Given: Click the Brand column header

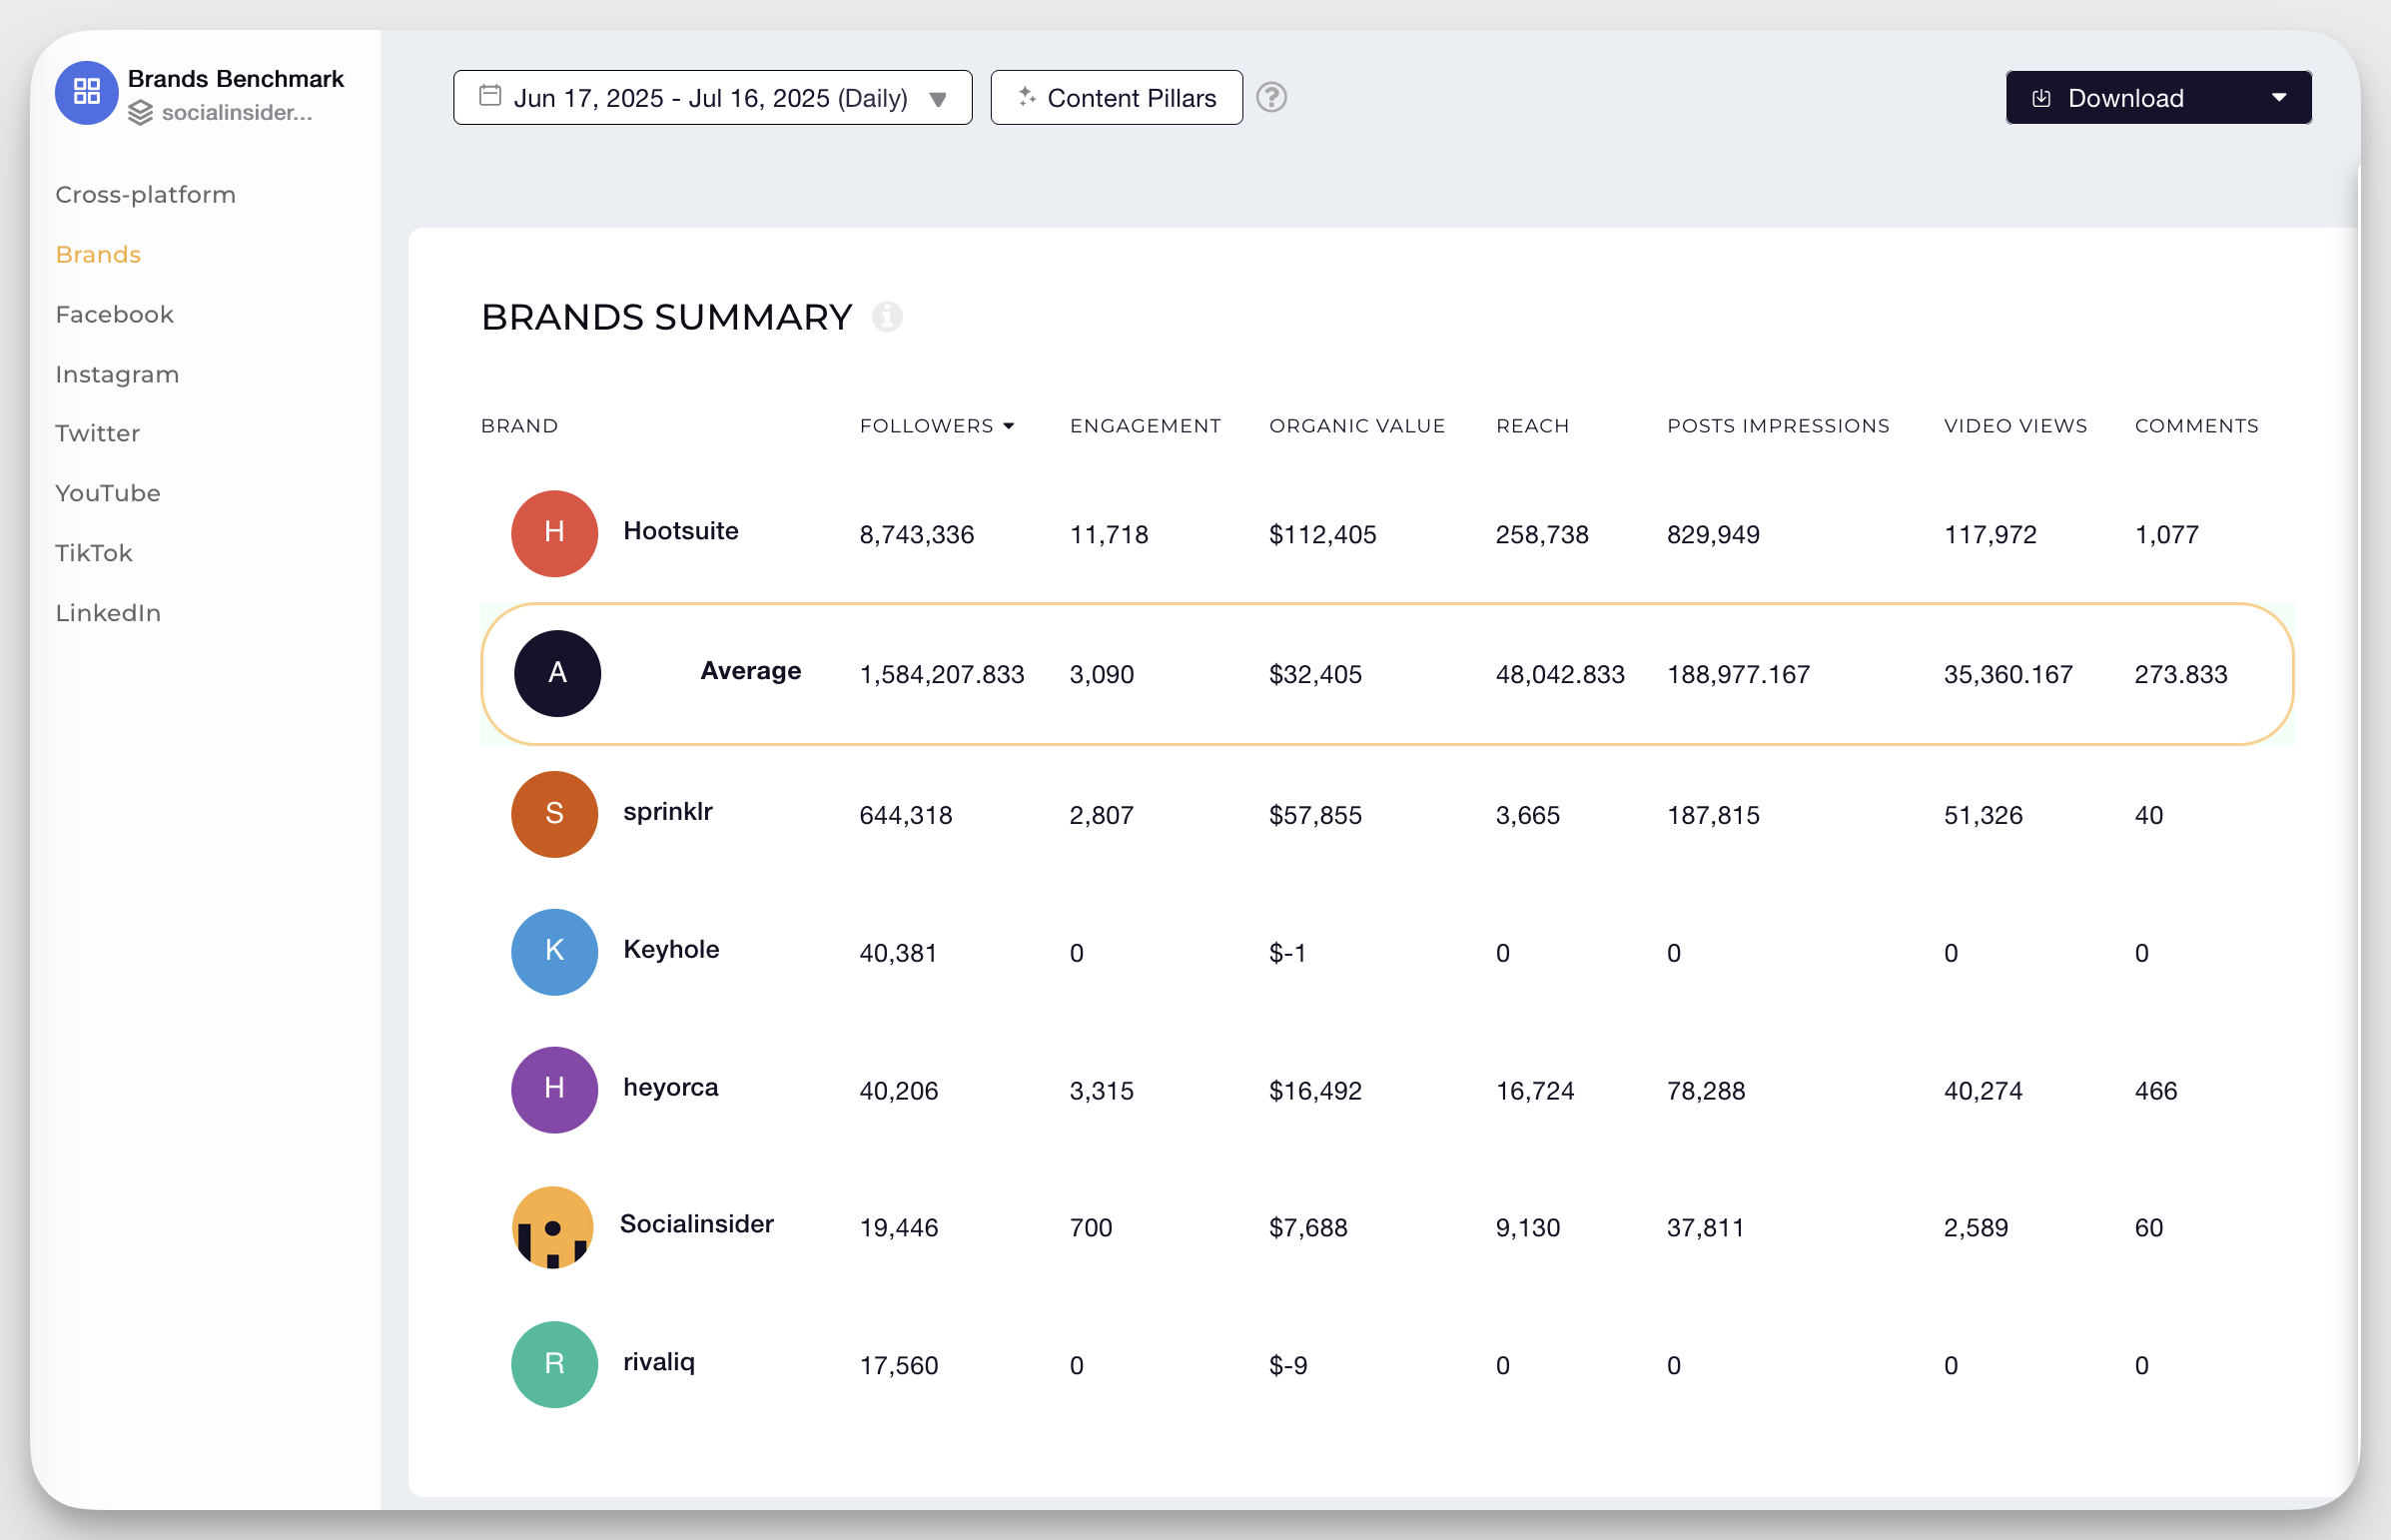Looking at the screenshot, I should coord(519,426).
